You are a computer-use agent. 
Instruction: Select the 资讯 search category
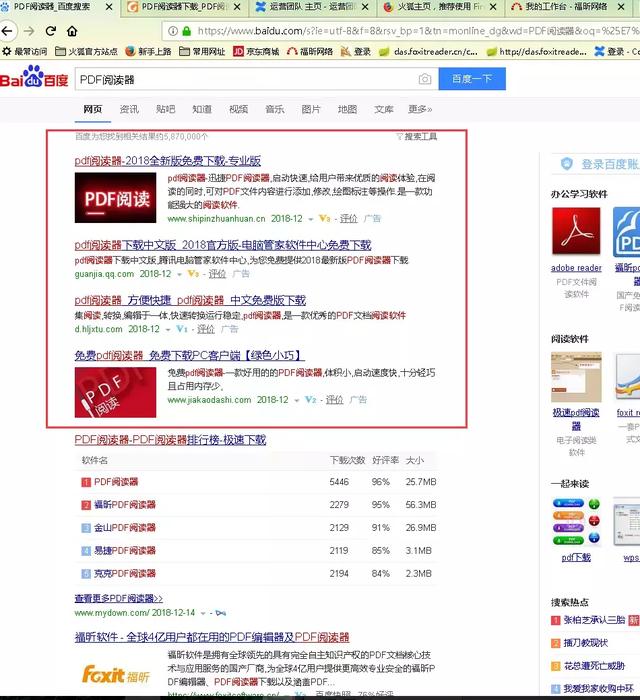[129, 109]
